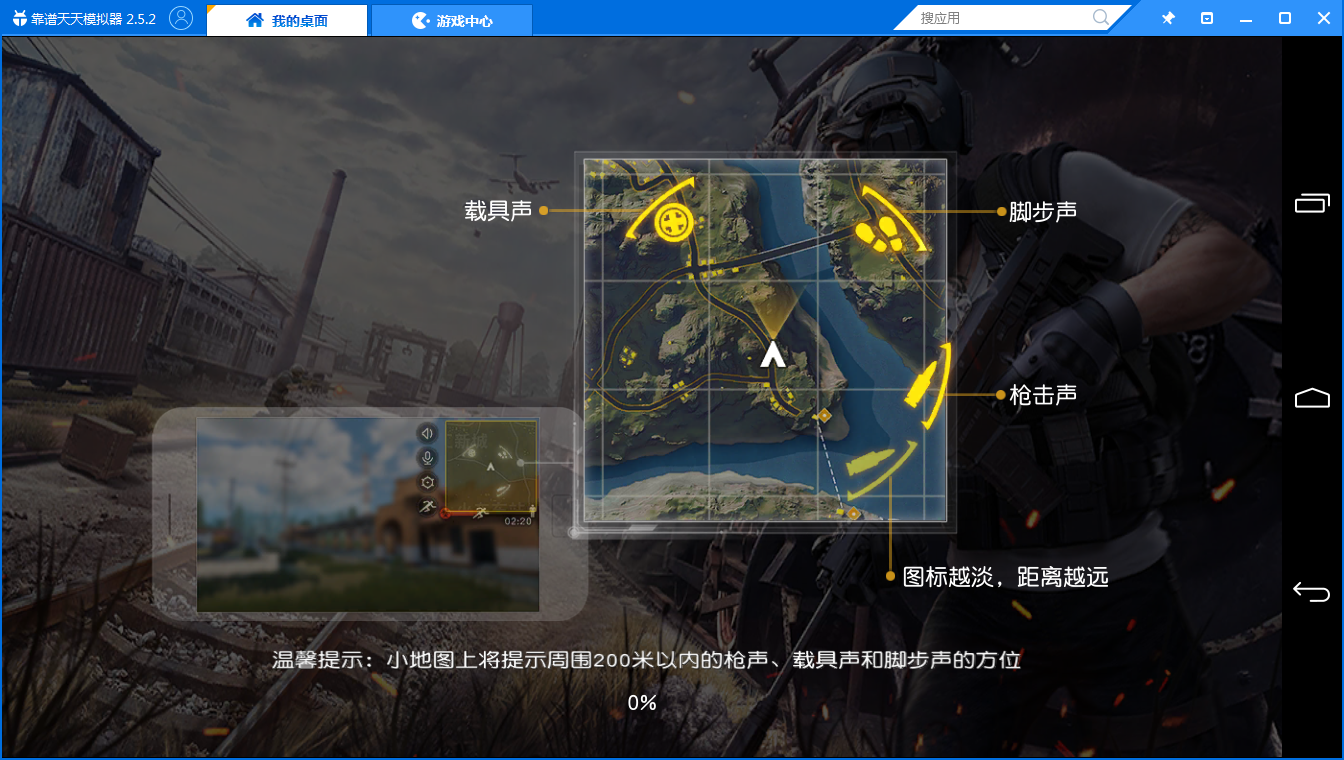Minimize the emulator window
Image resolution: width=1344 pixels, height=760 pixels.
pyautogui.click(x=1246, y=18)
